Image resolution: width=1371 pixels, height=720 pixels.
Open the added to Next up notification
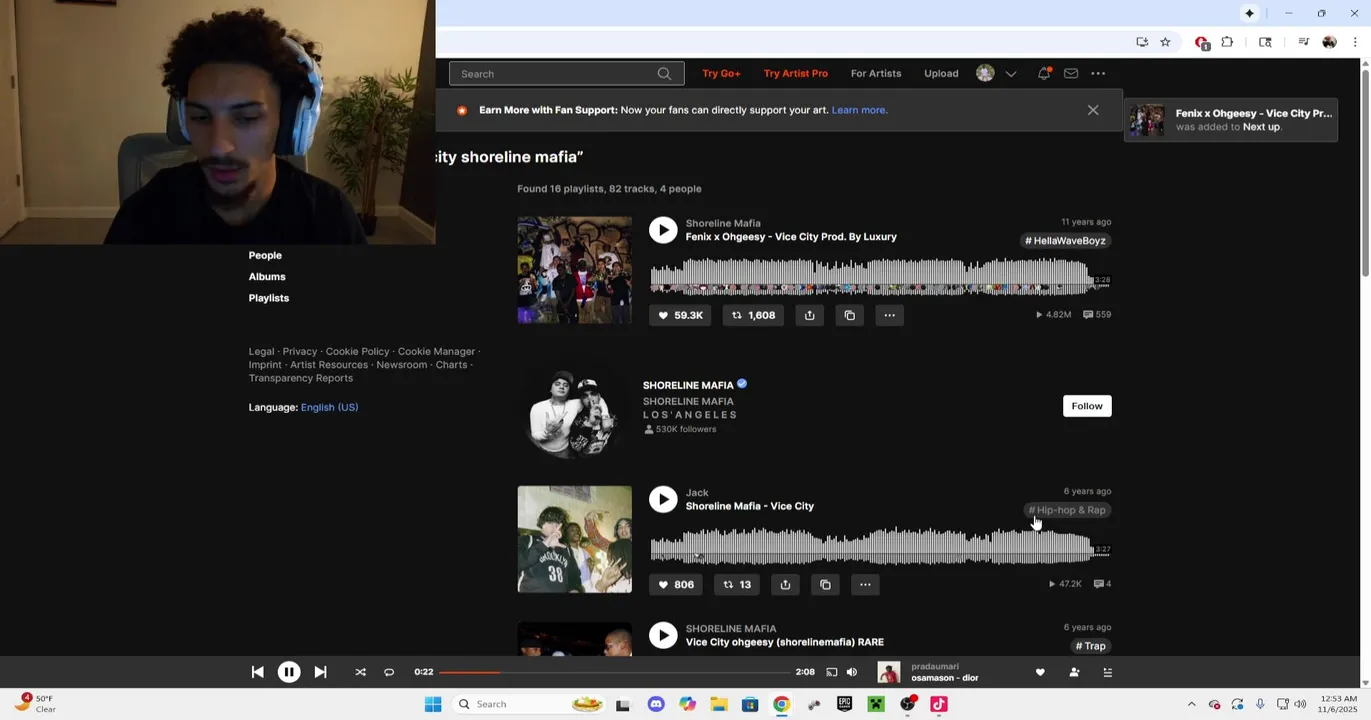[x=1231, y=120]
